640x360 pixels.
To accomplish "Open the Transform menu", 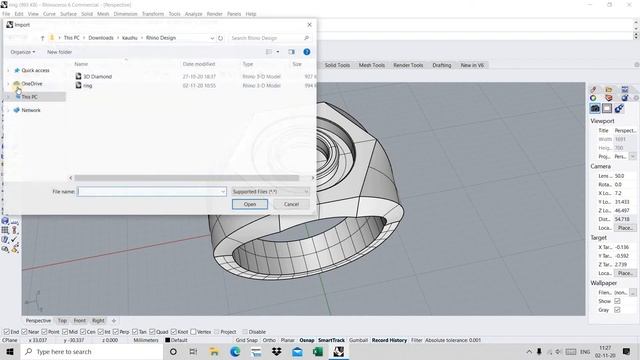I will coord(153,14).
